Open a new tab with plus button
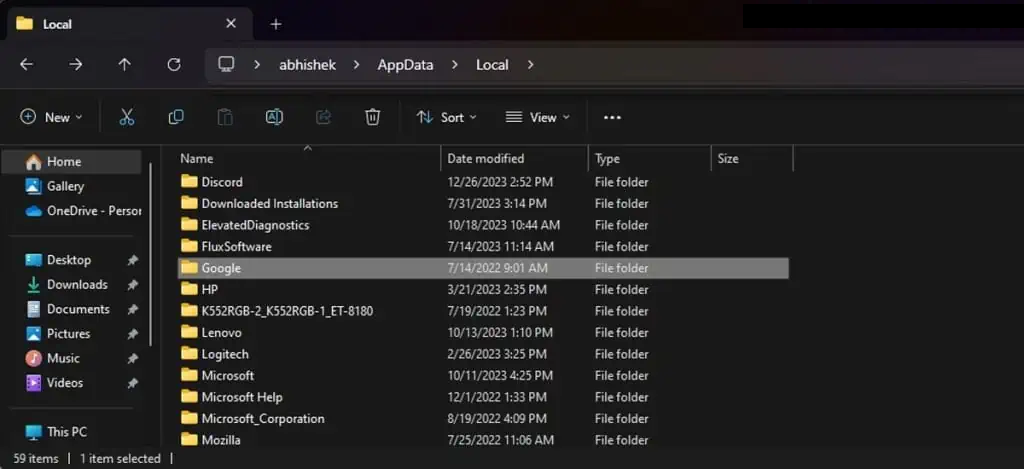This screenshot has height=469, width=1024. click(276, 24)
